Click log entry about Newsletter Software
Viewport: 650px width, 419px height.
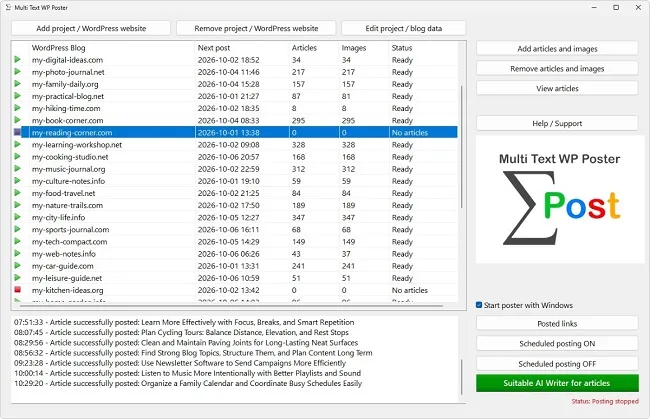tap(180, 363)
